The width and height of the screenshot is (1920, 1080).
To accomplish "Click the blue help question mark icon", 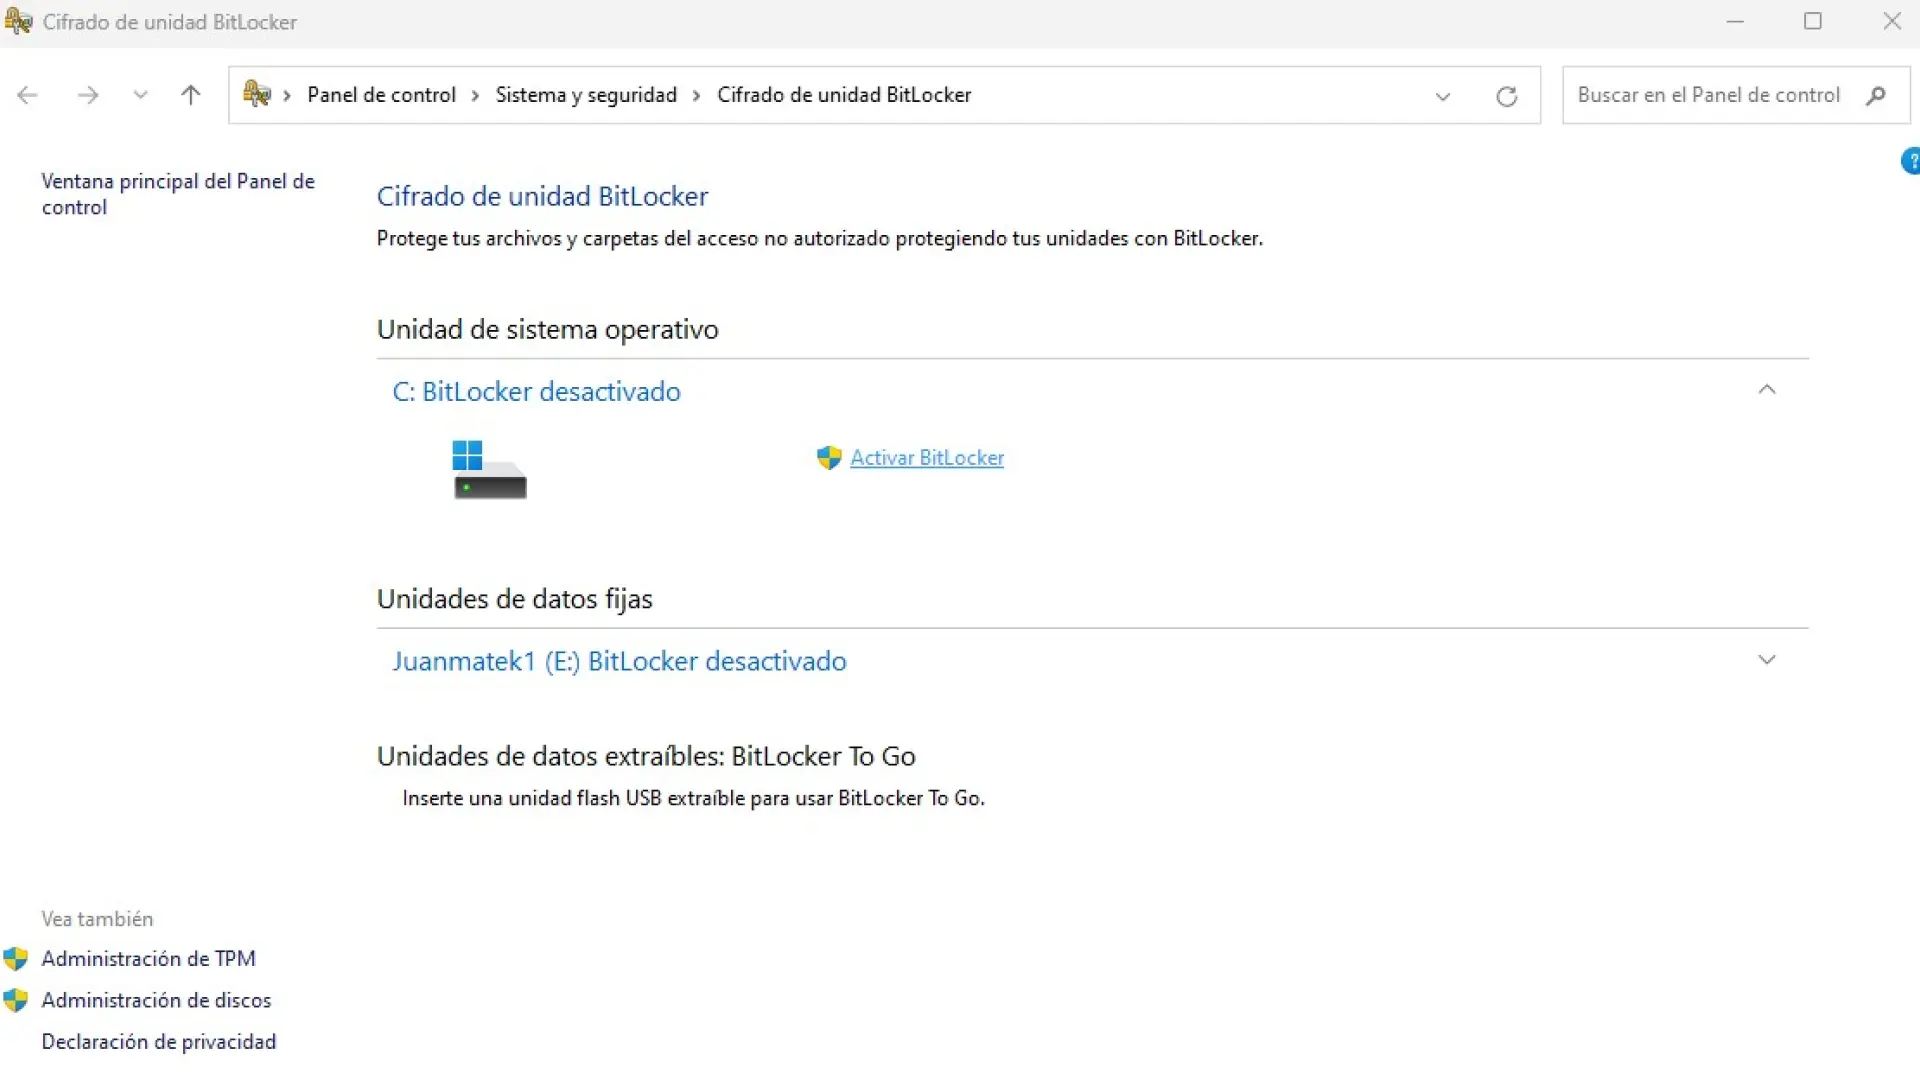I will click(1910, 161).
